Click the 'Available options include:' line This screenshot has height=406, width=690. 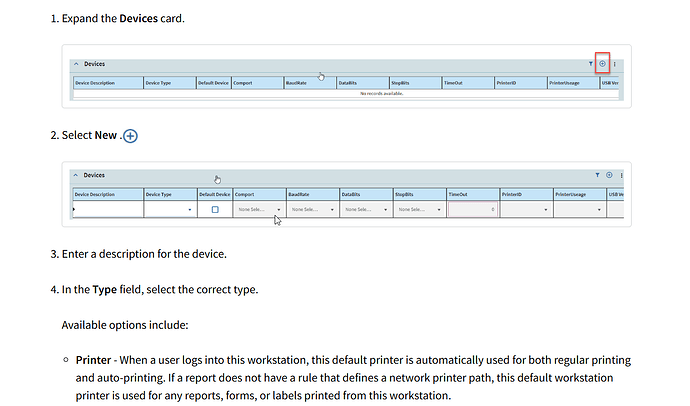click(125, 325)
